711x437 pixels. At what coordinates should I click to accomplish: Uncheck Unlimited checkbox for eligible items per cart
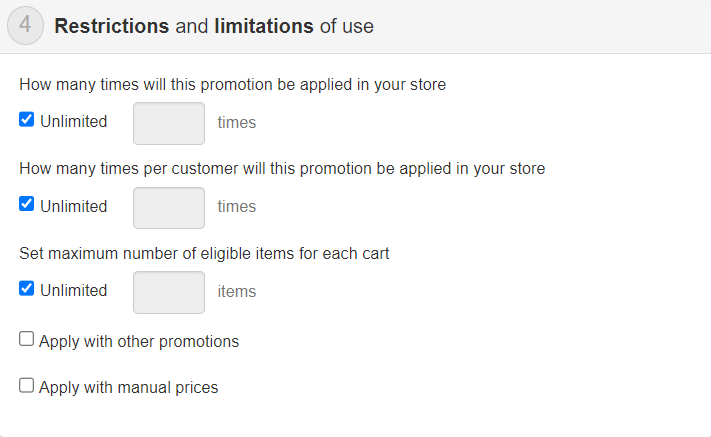pos(27,289)
